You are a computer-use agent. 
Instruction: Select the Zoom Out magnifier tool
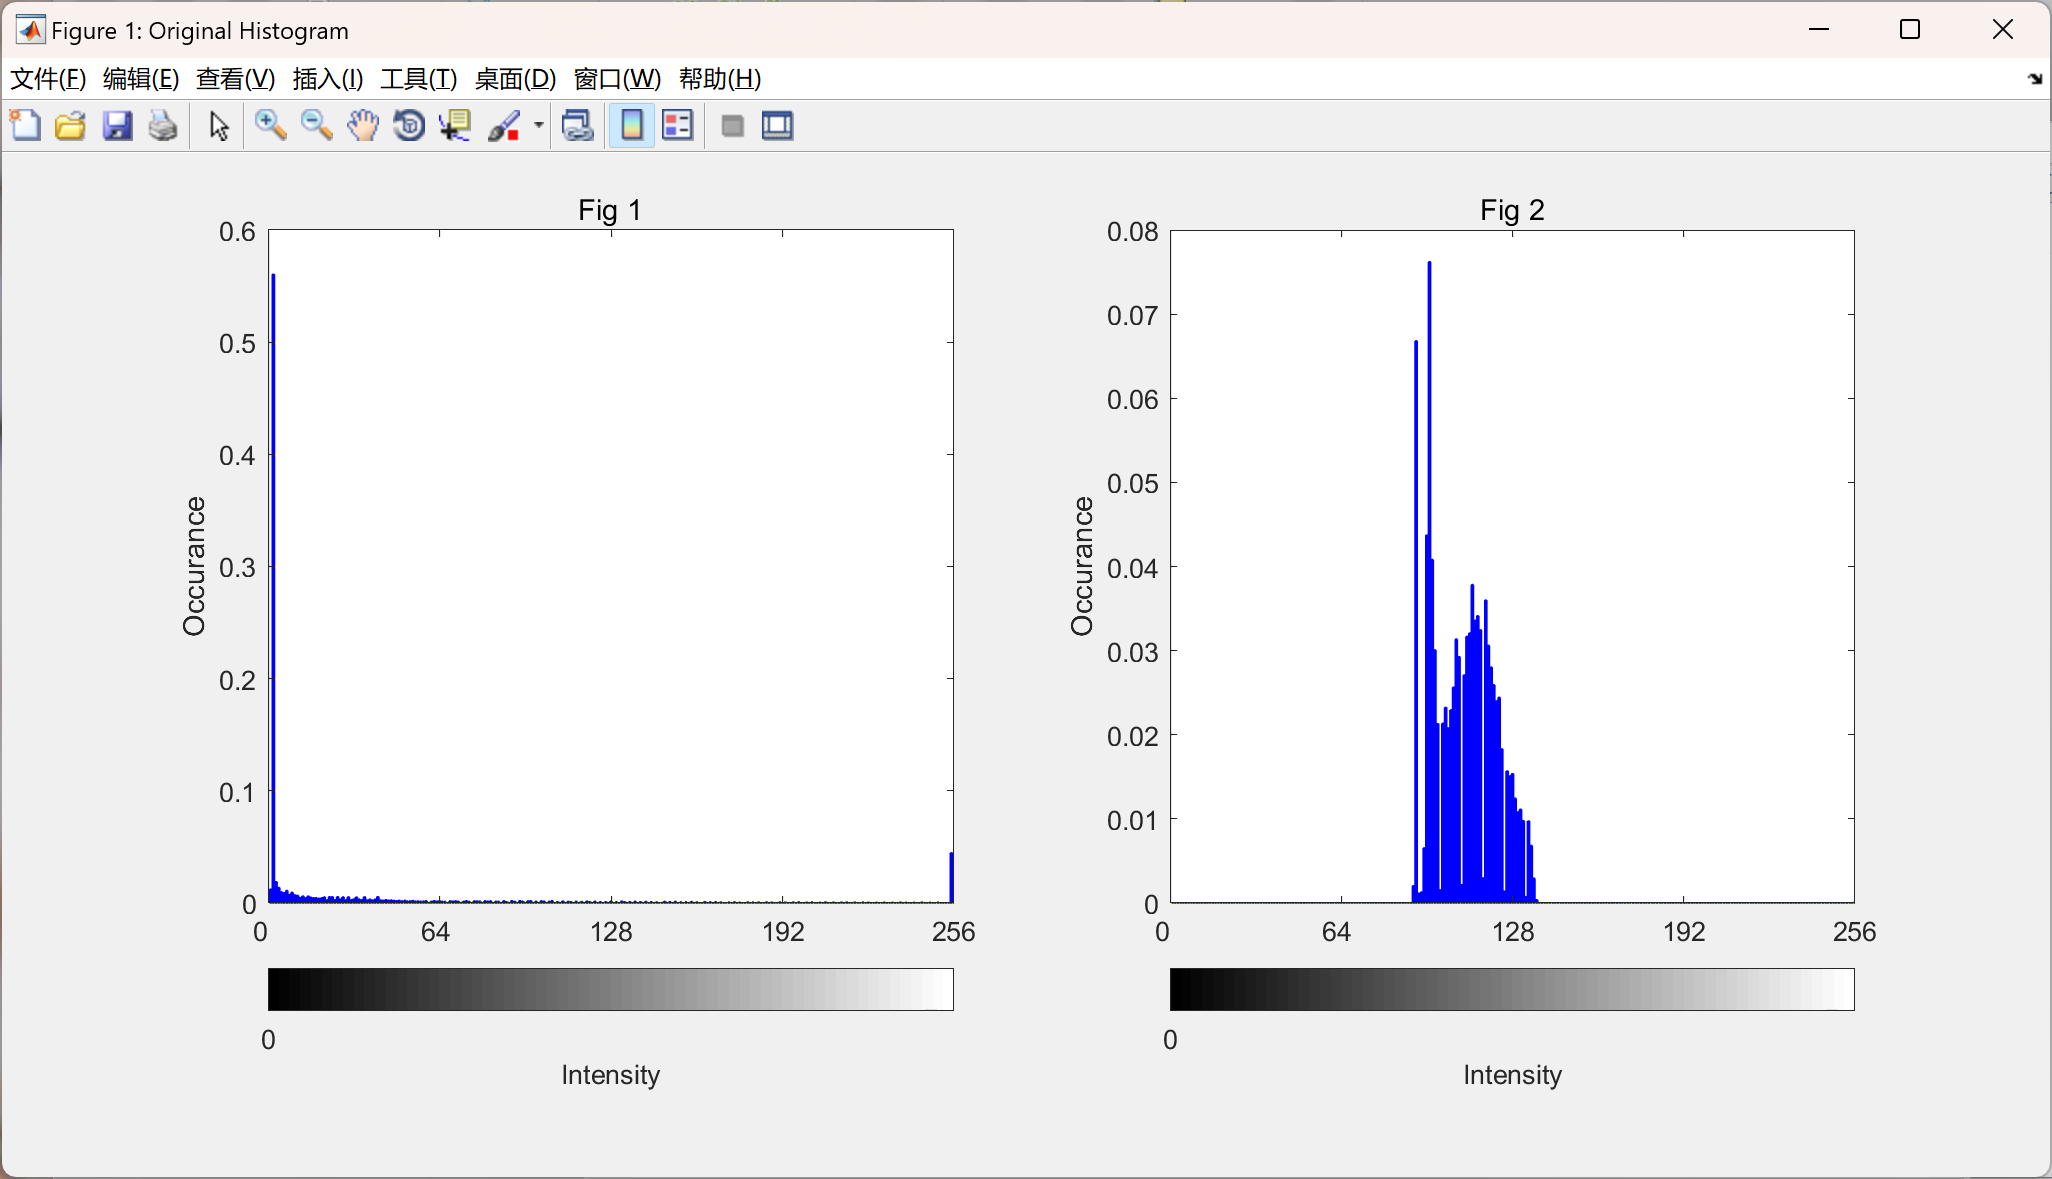[x=316, y=126]
